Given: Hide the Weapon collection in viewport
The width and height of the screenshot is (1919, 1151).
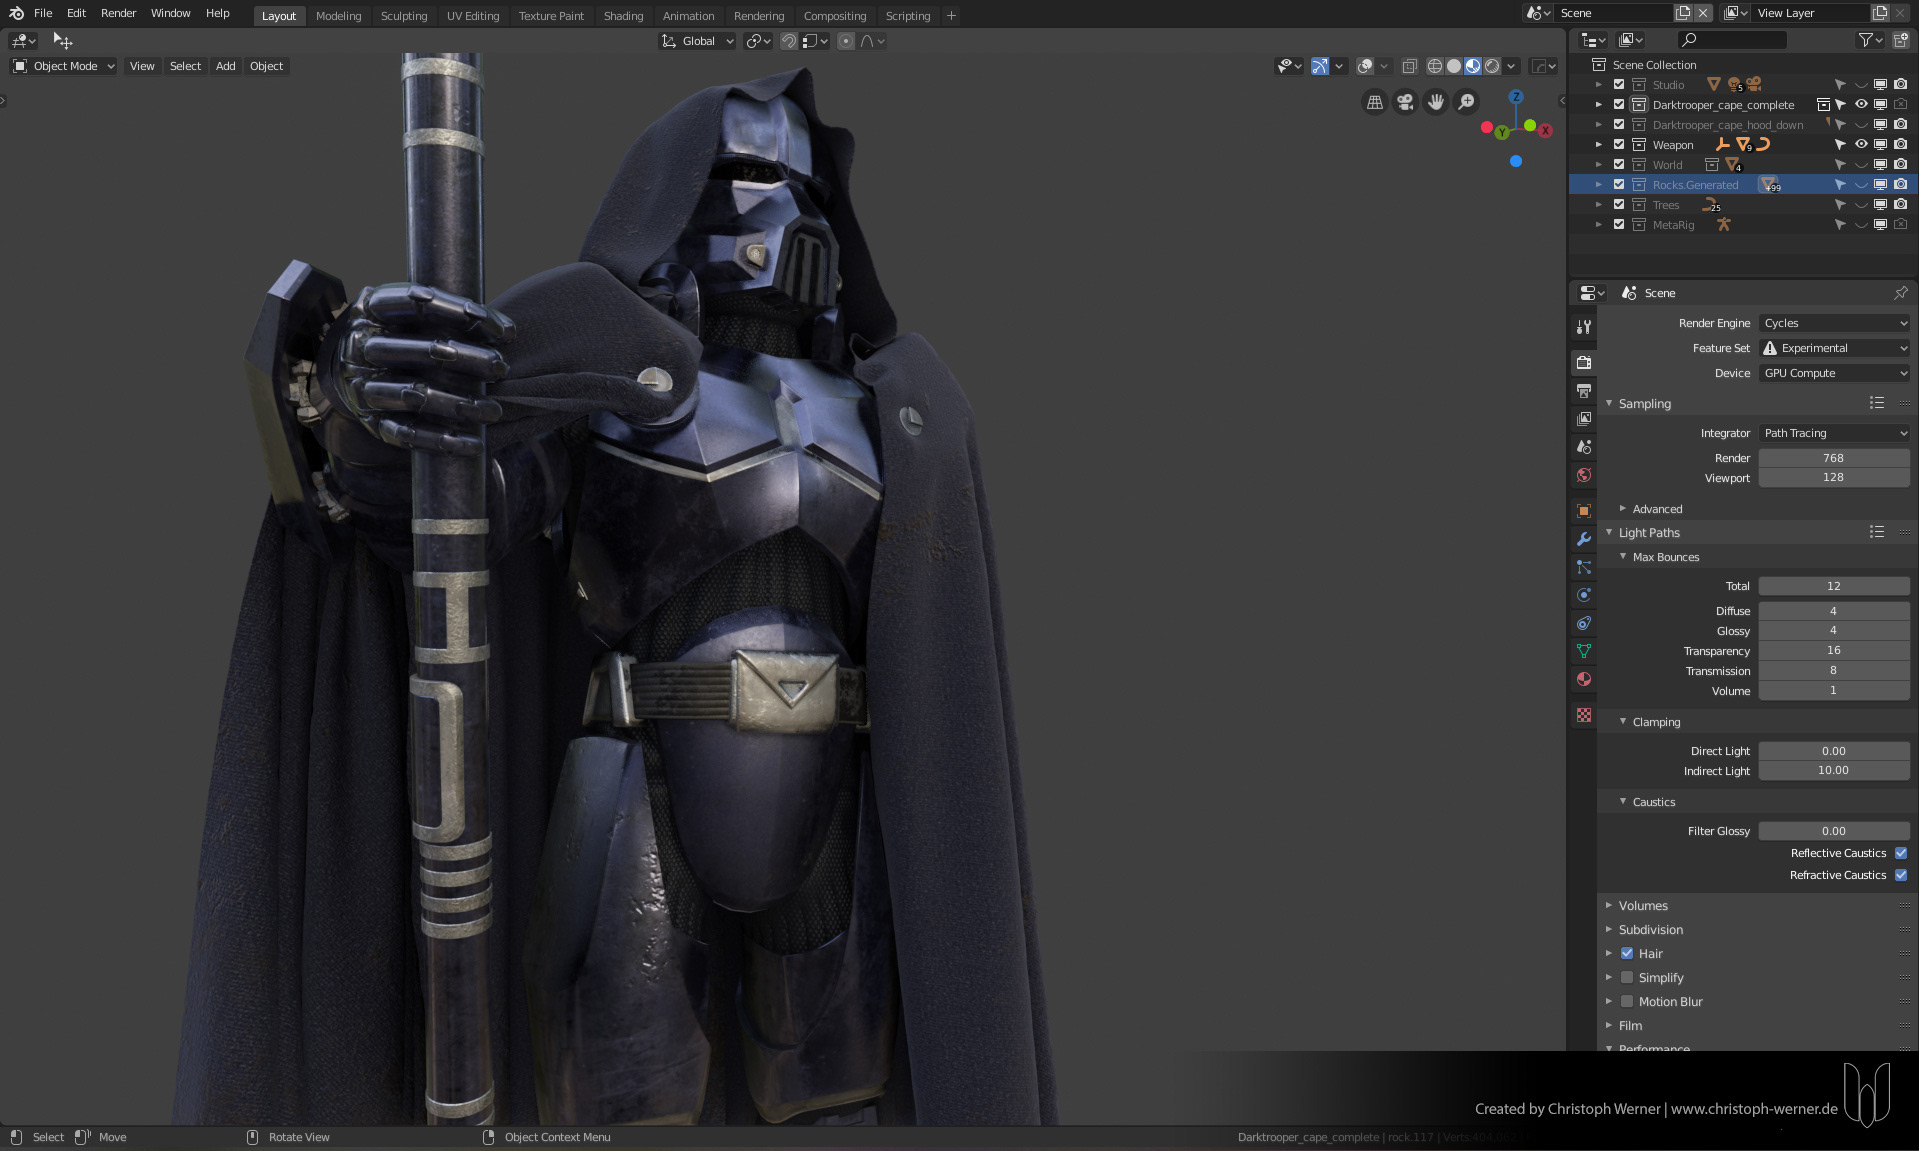Looking at the screenshot, I should (1861, 145).
